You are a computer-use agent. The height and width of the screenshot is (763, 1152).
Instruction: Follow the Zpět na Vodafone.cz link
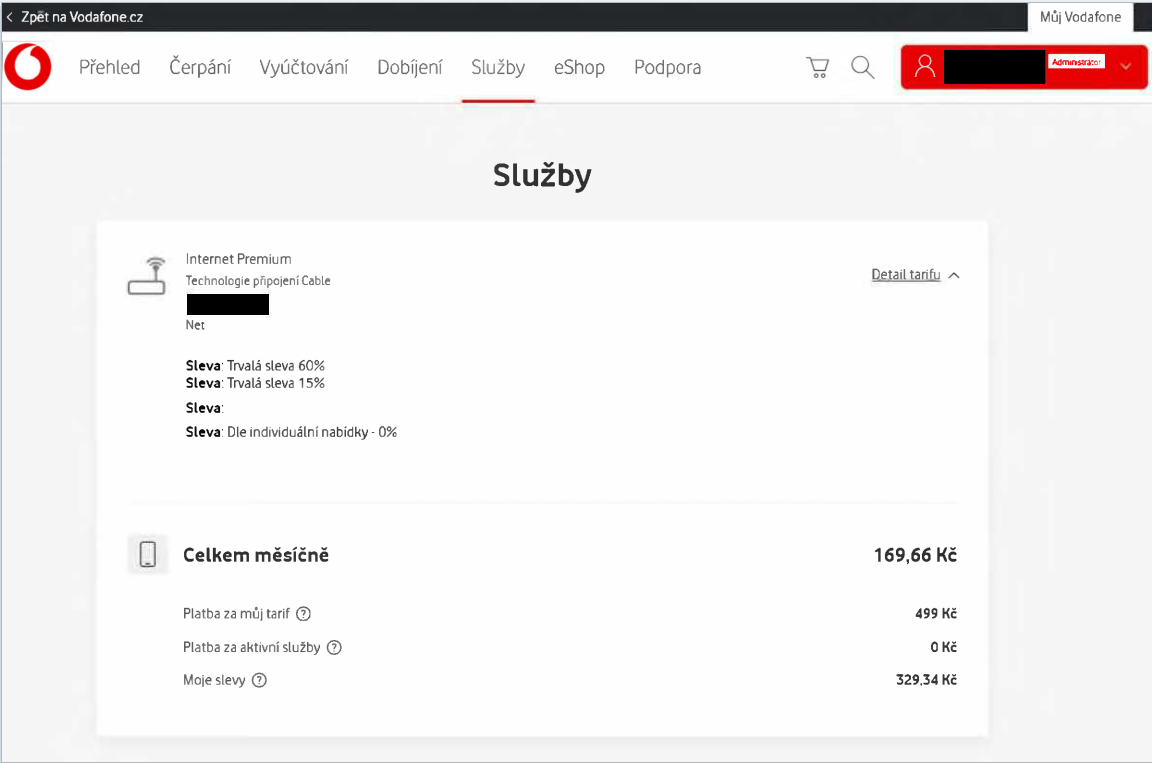82,17
